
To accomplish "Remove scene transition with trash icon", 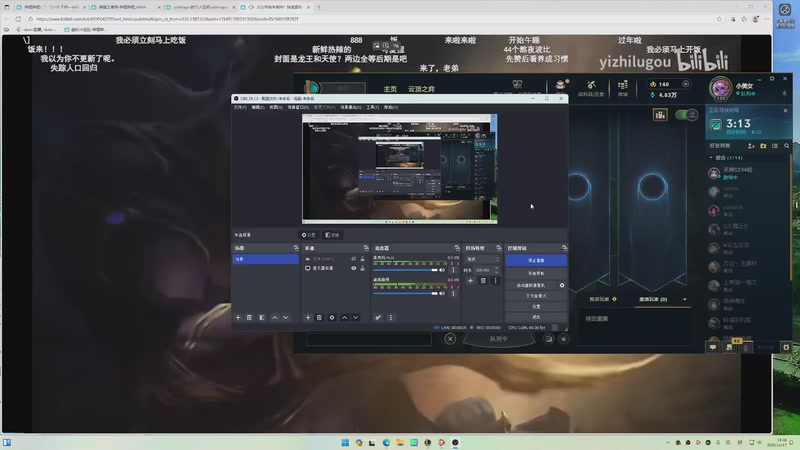I will point(483,281).
